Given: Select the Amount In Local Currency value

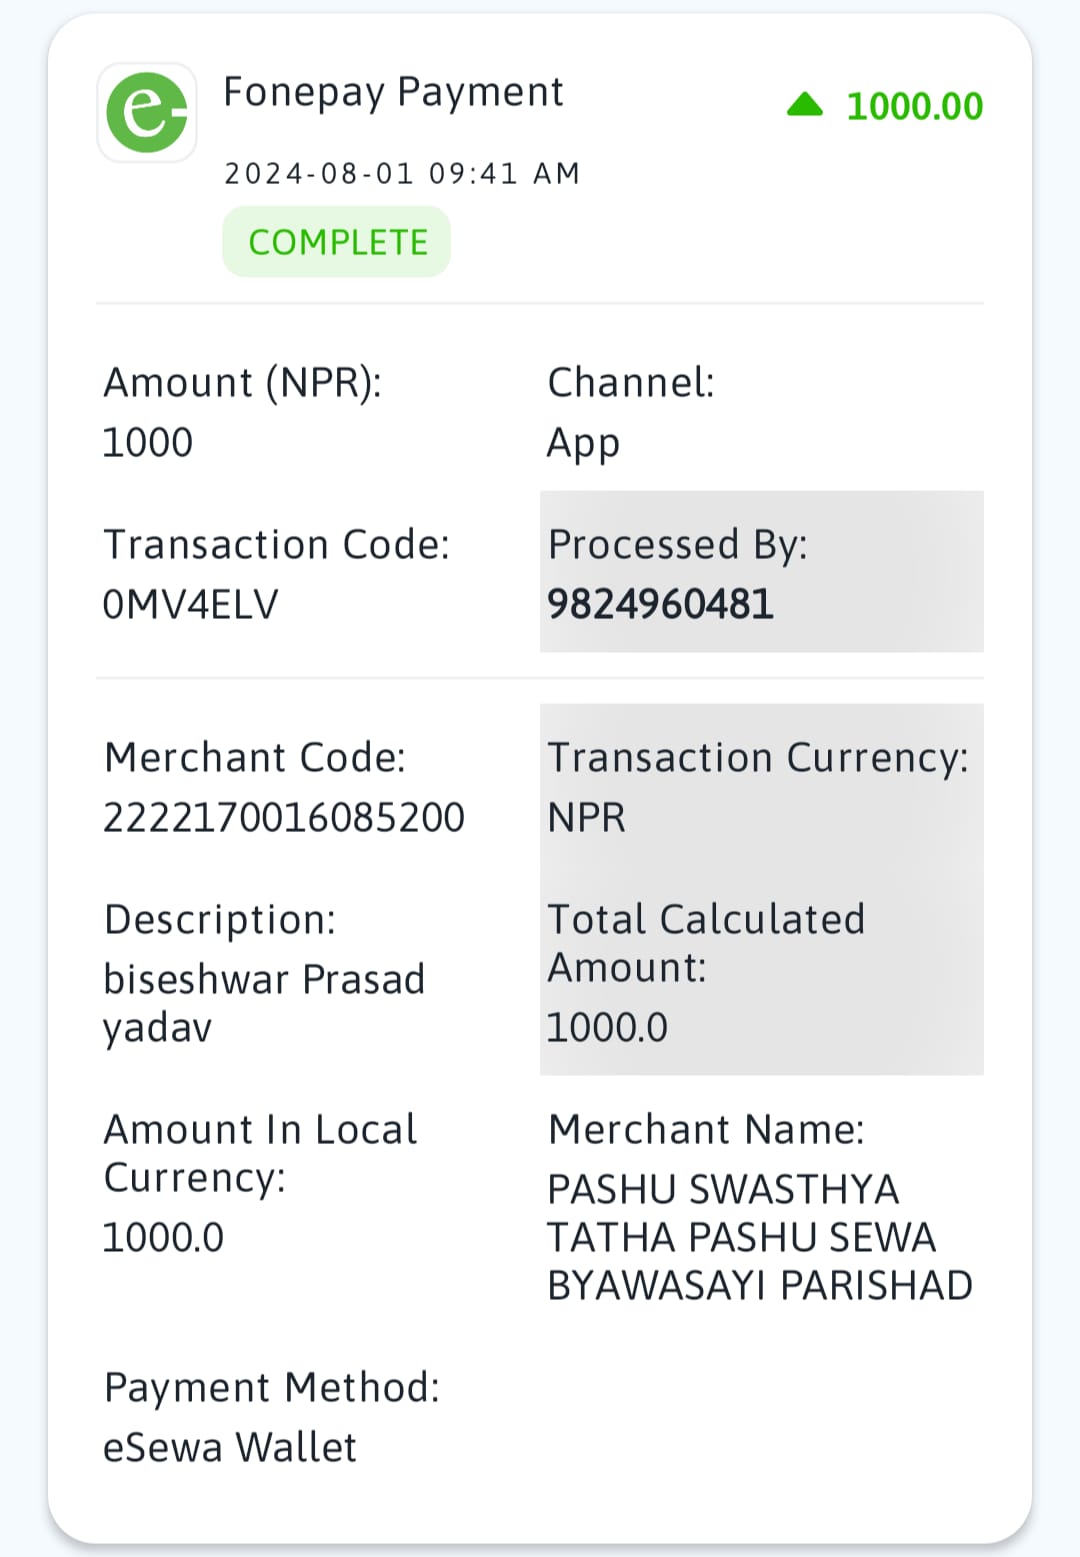Looking at the screenshot, I should tap(164, 1237).
